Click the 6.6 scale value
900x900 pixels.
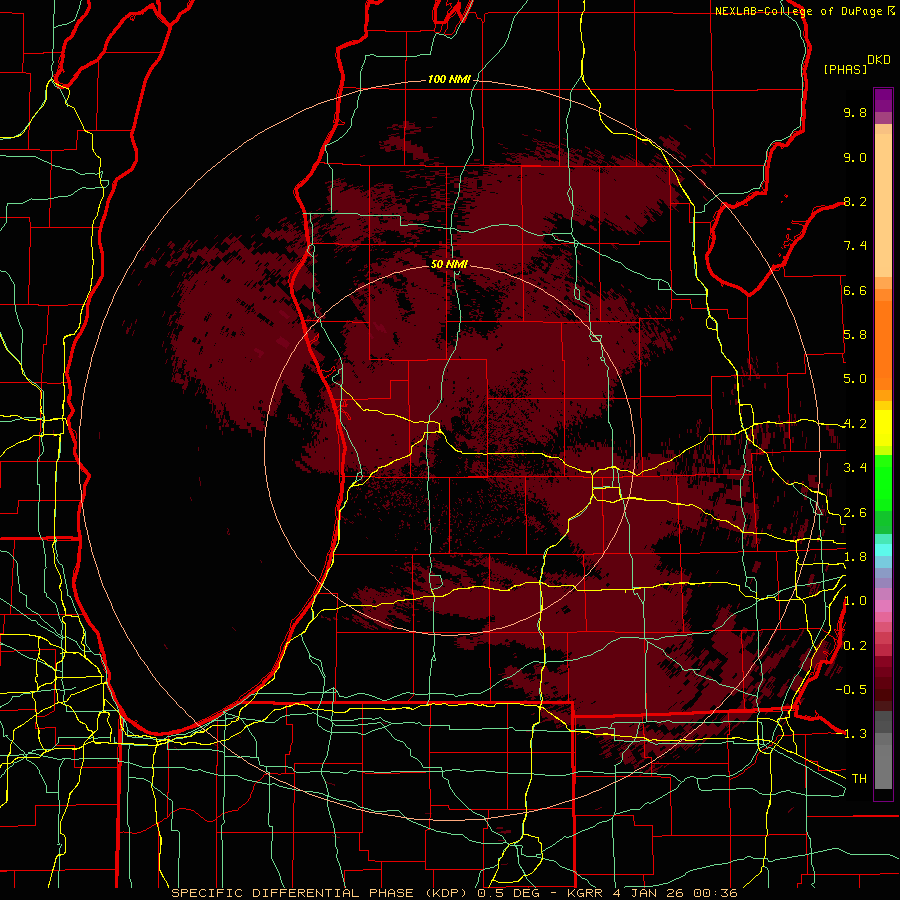855,290
